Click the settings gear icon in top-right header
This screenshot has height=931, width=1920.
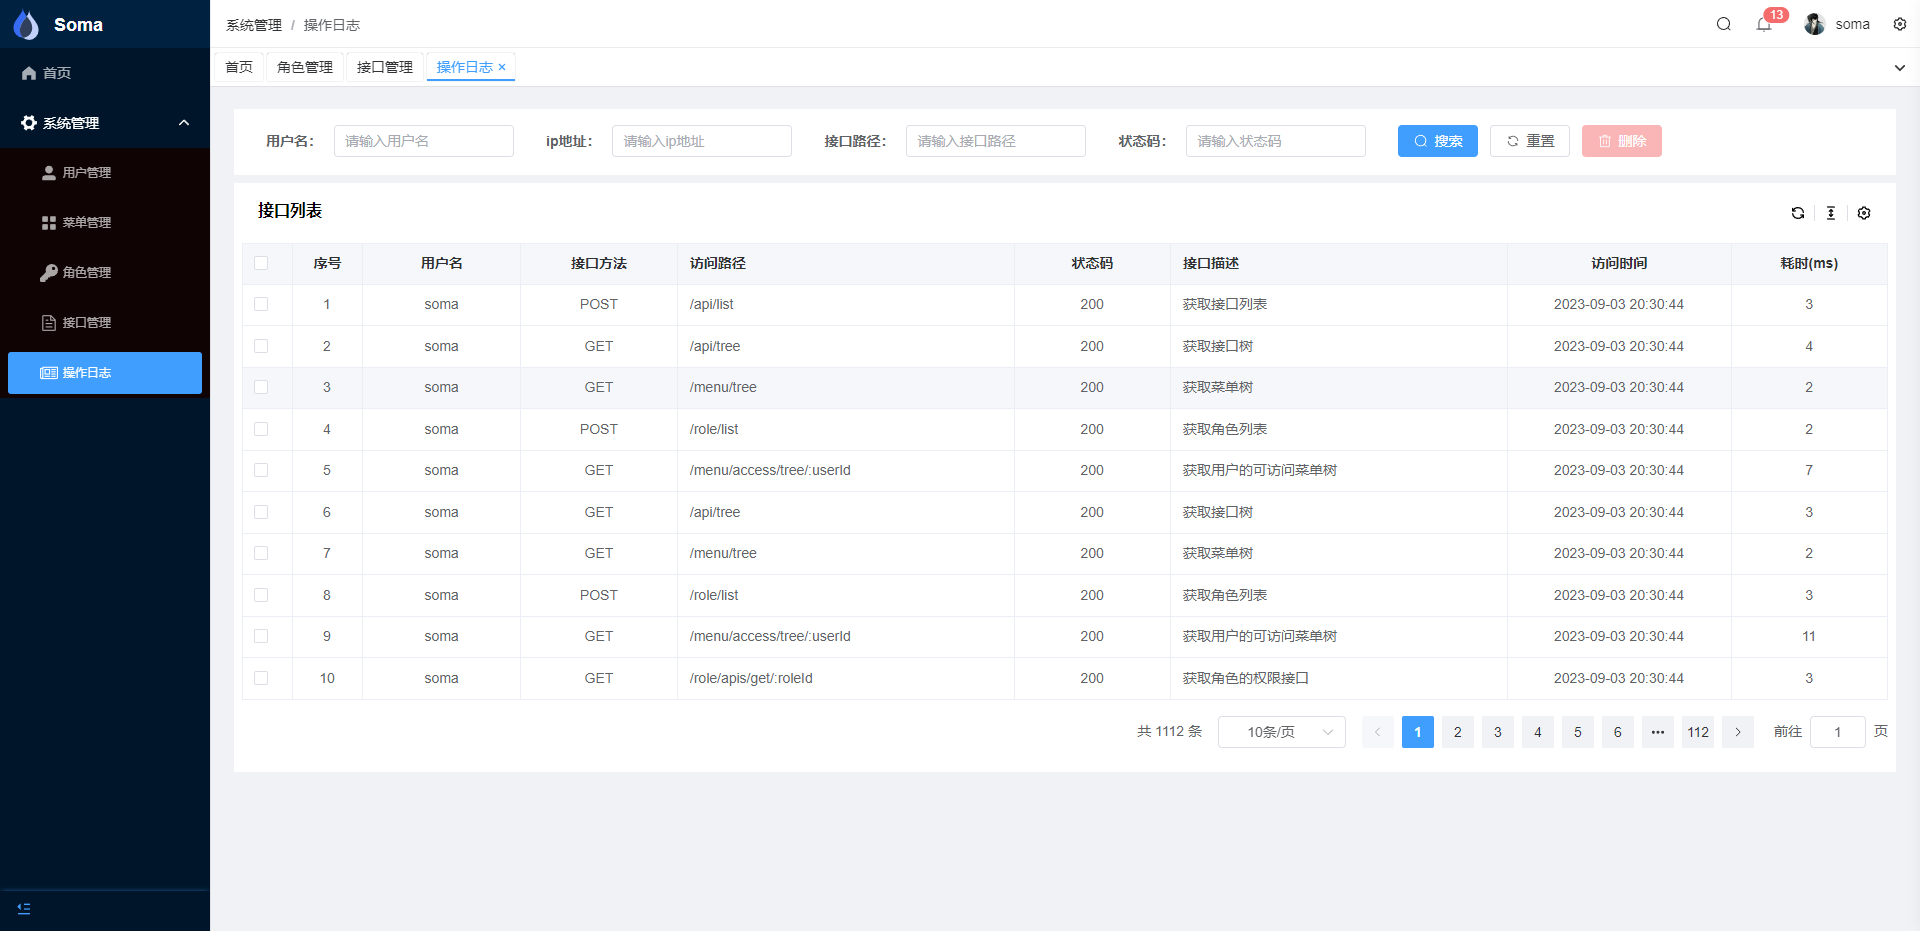[1899, 24]
